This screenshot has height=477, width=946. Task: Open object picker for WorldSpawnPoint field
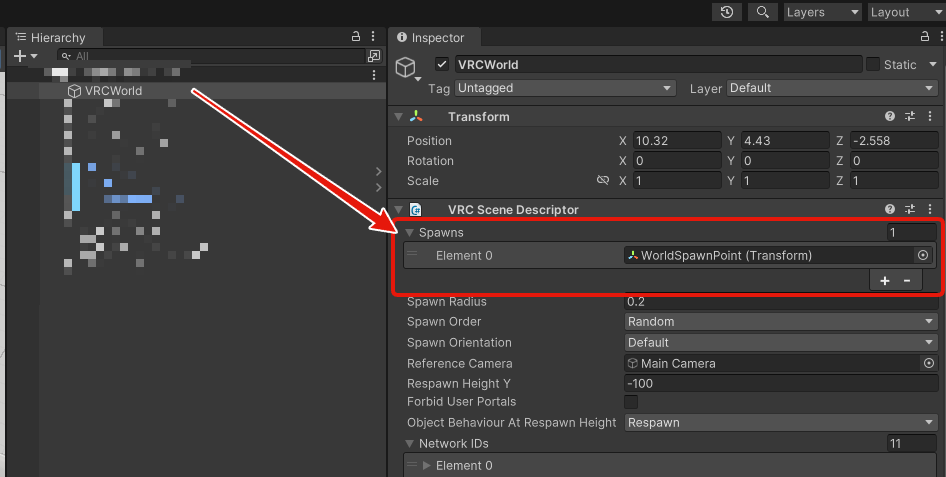(923, 255)
